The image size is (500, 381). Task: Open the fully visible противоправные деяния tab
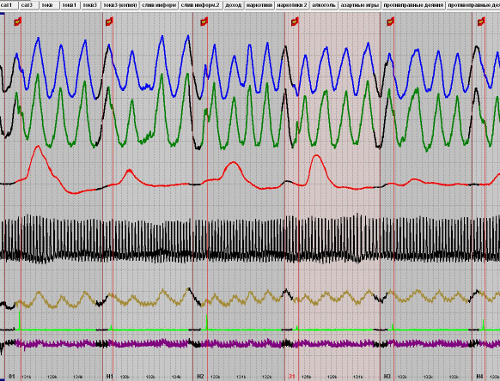click(413, 5)
